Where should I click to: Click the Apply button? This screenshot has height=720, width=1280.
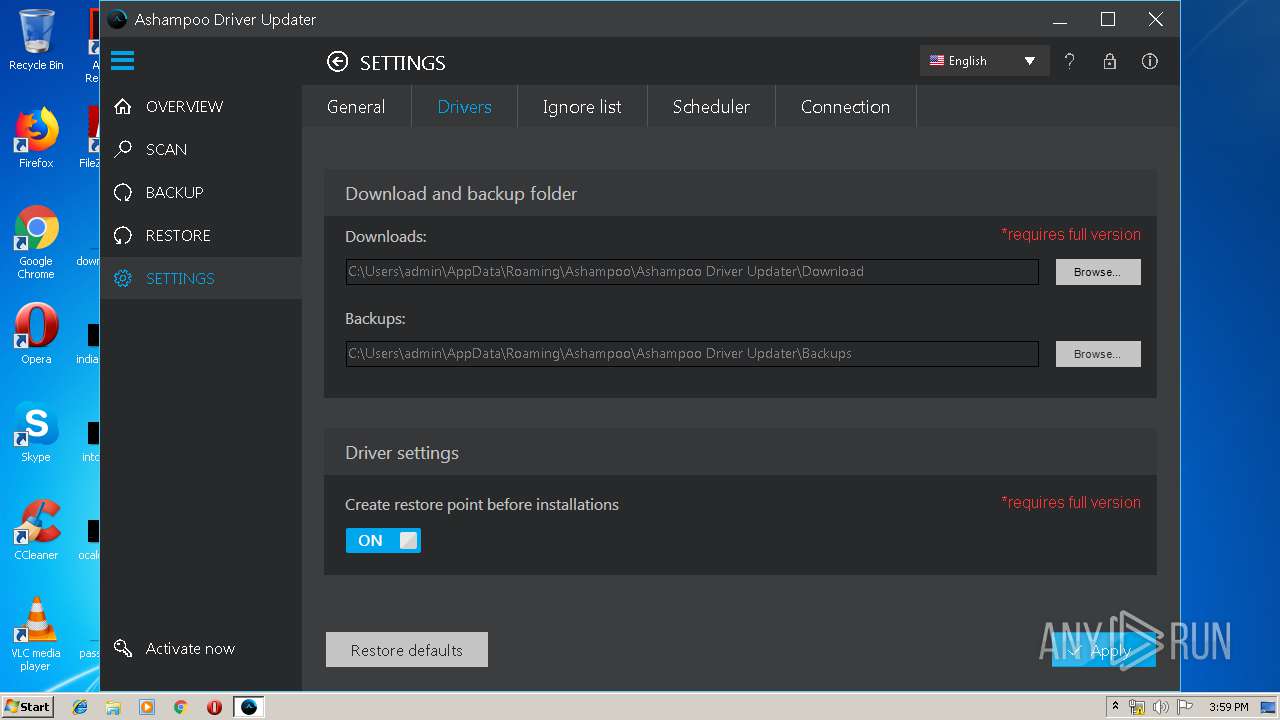pyautogui.click(x=1104, y=650)
